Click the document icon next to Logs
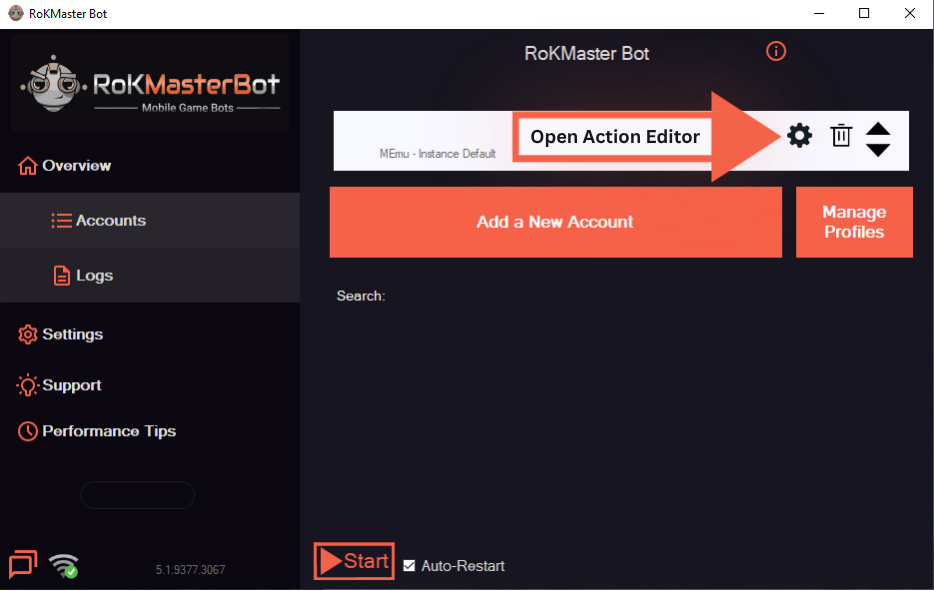This screenshot has height=591, width=934. click(62, 275)
